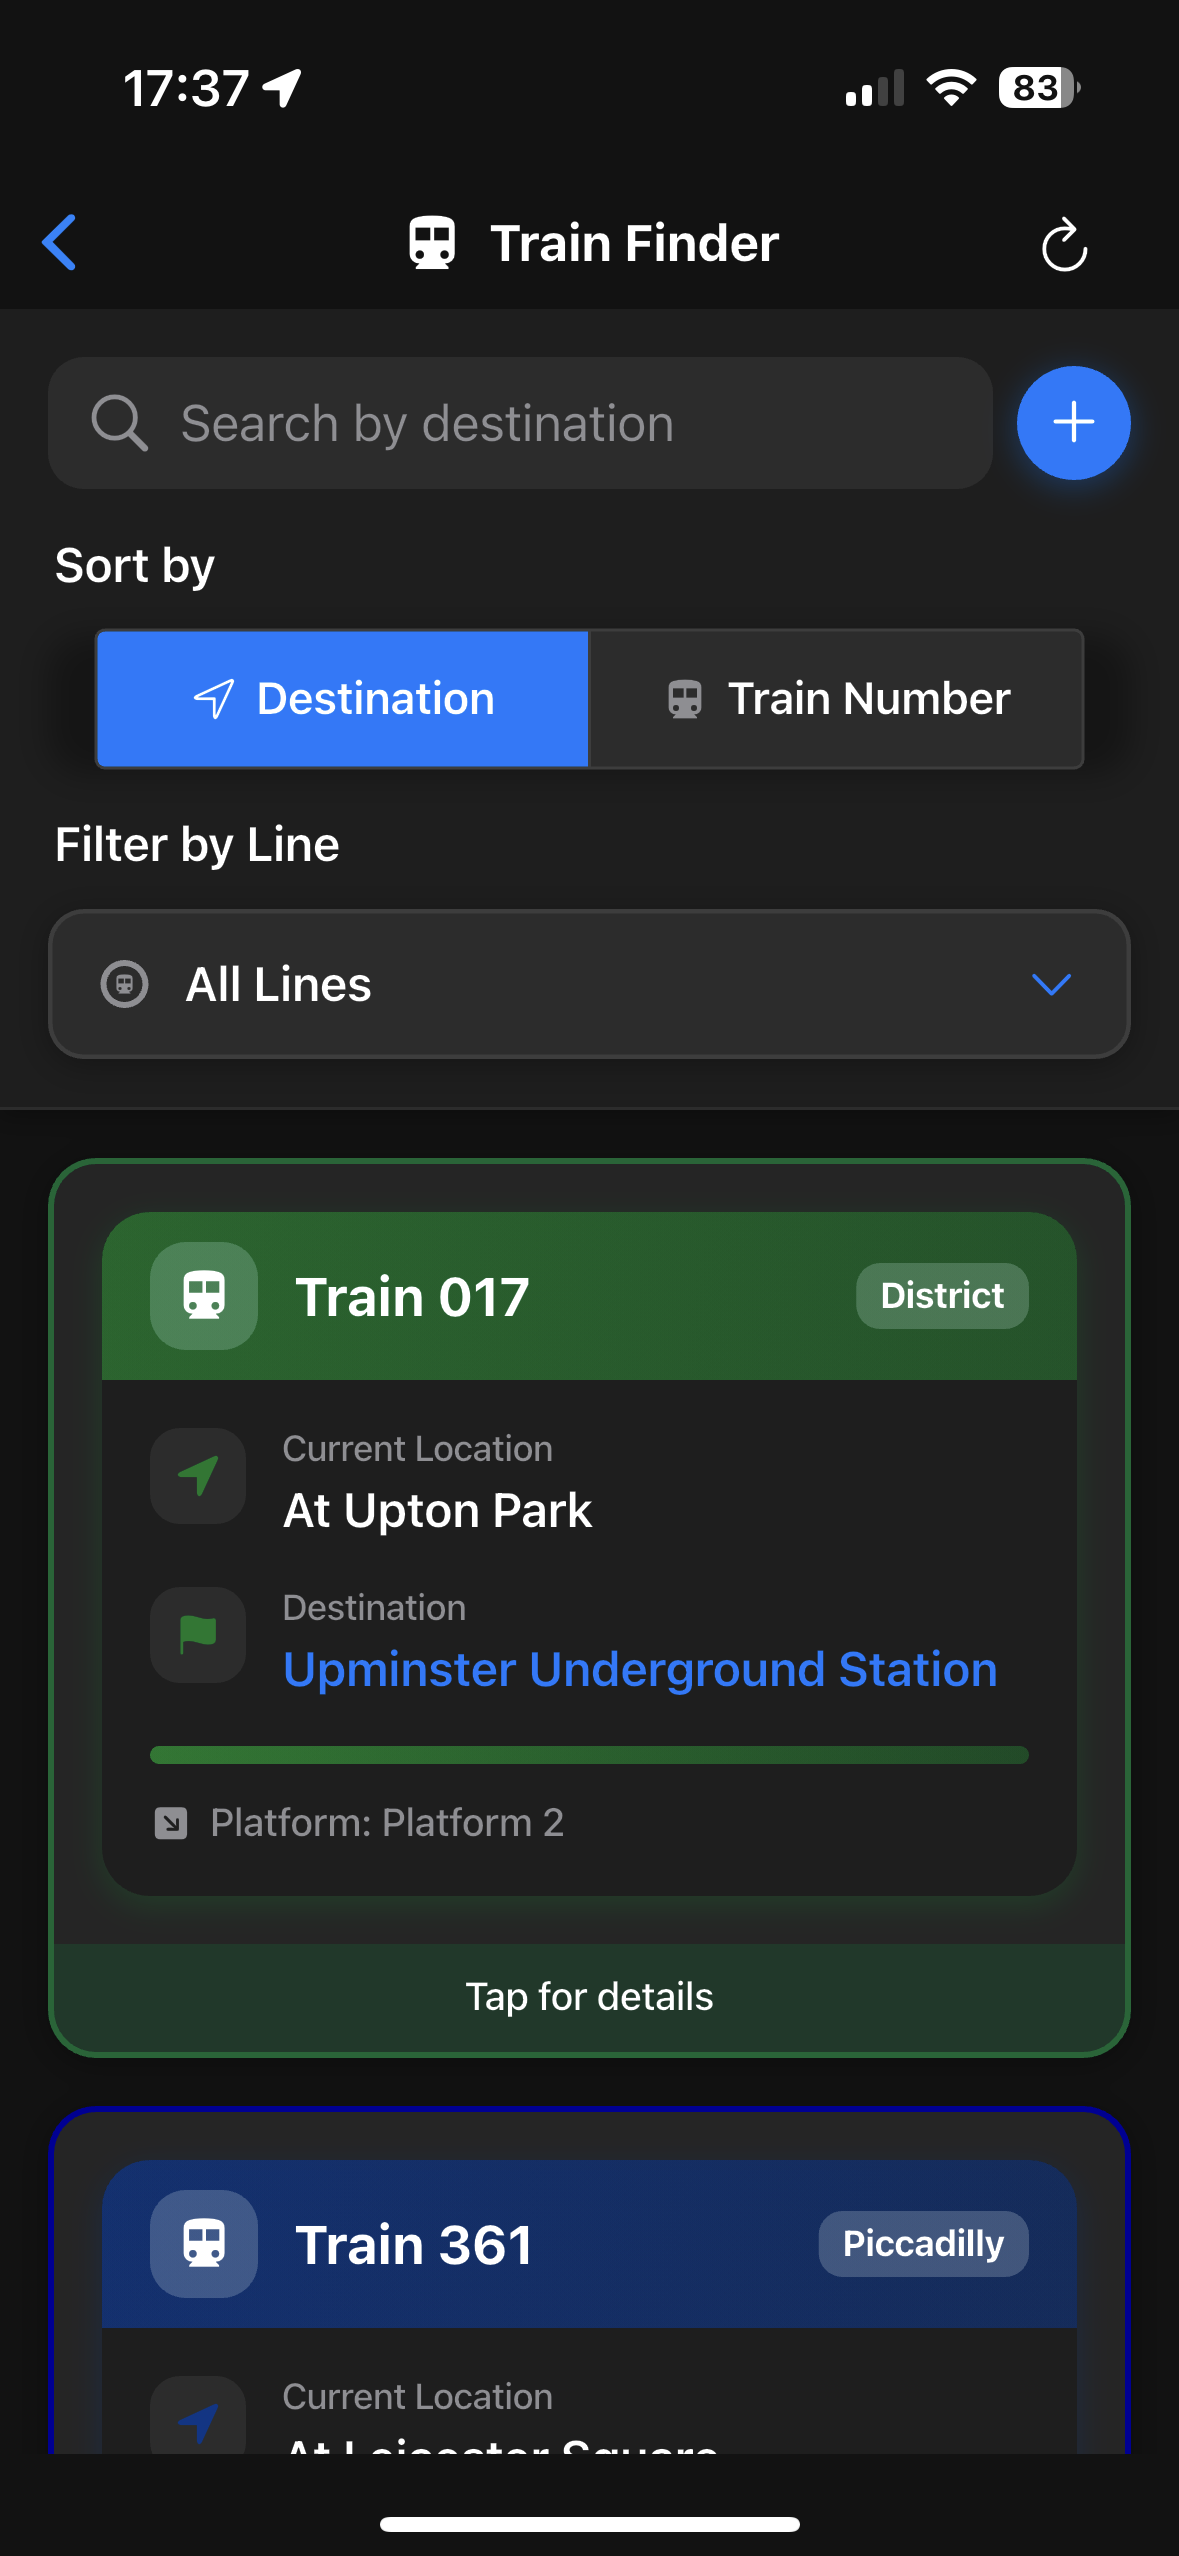Tap the green train icon on Train 017 card

click(x=203, y=1295)
